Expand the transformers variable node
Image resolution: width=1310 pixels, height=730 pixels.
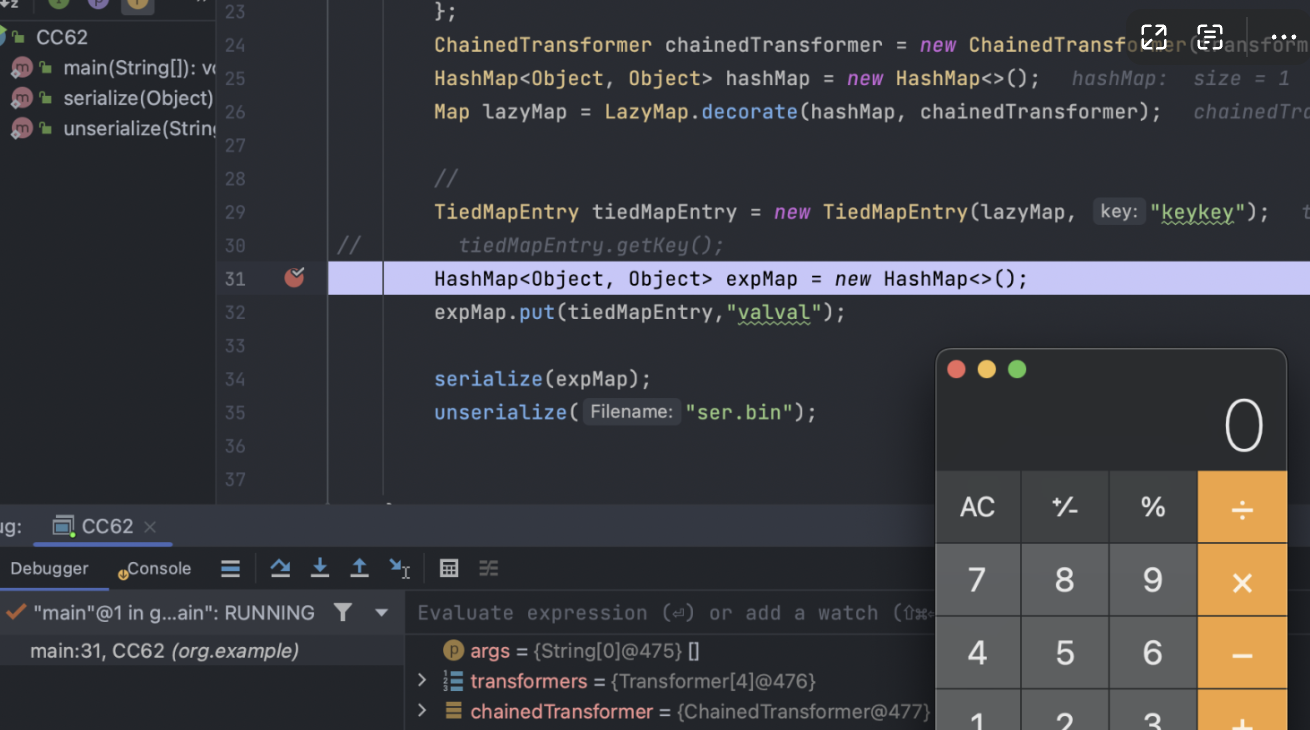click(422, 681)
